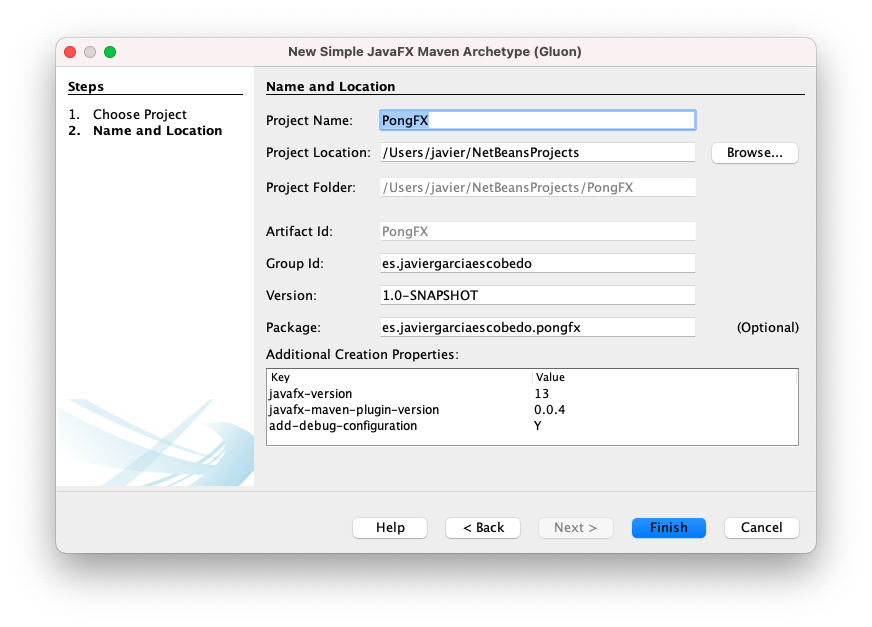Viewport: 872px width, 627px height.
Task: Click the Project Name text field
Action: (x=537, y=120)
